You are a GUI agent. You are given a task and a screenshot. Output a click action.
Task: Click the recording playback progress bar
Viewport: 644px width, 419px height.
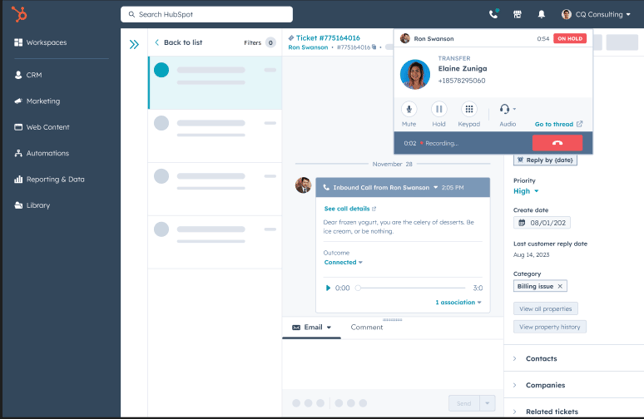(412, 288)
